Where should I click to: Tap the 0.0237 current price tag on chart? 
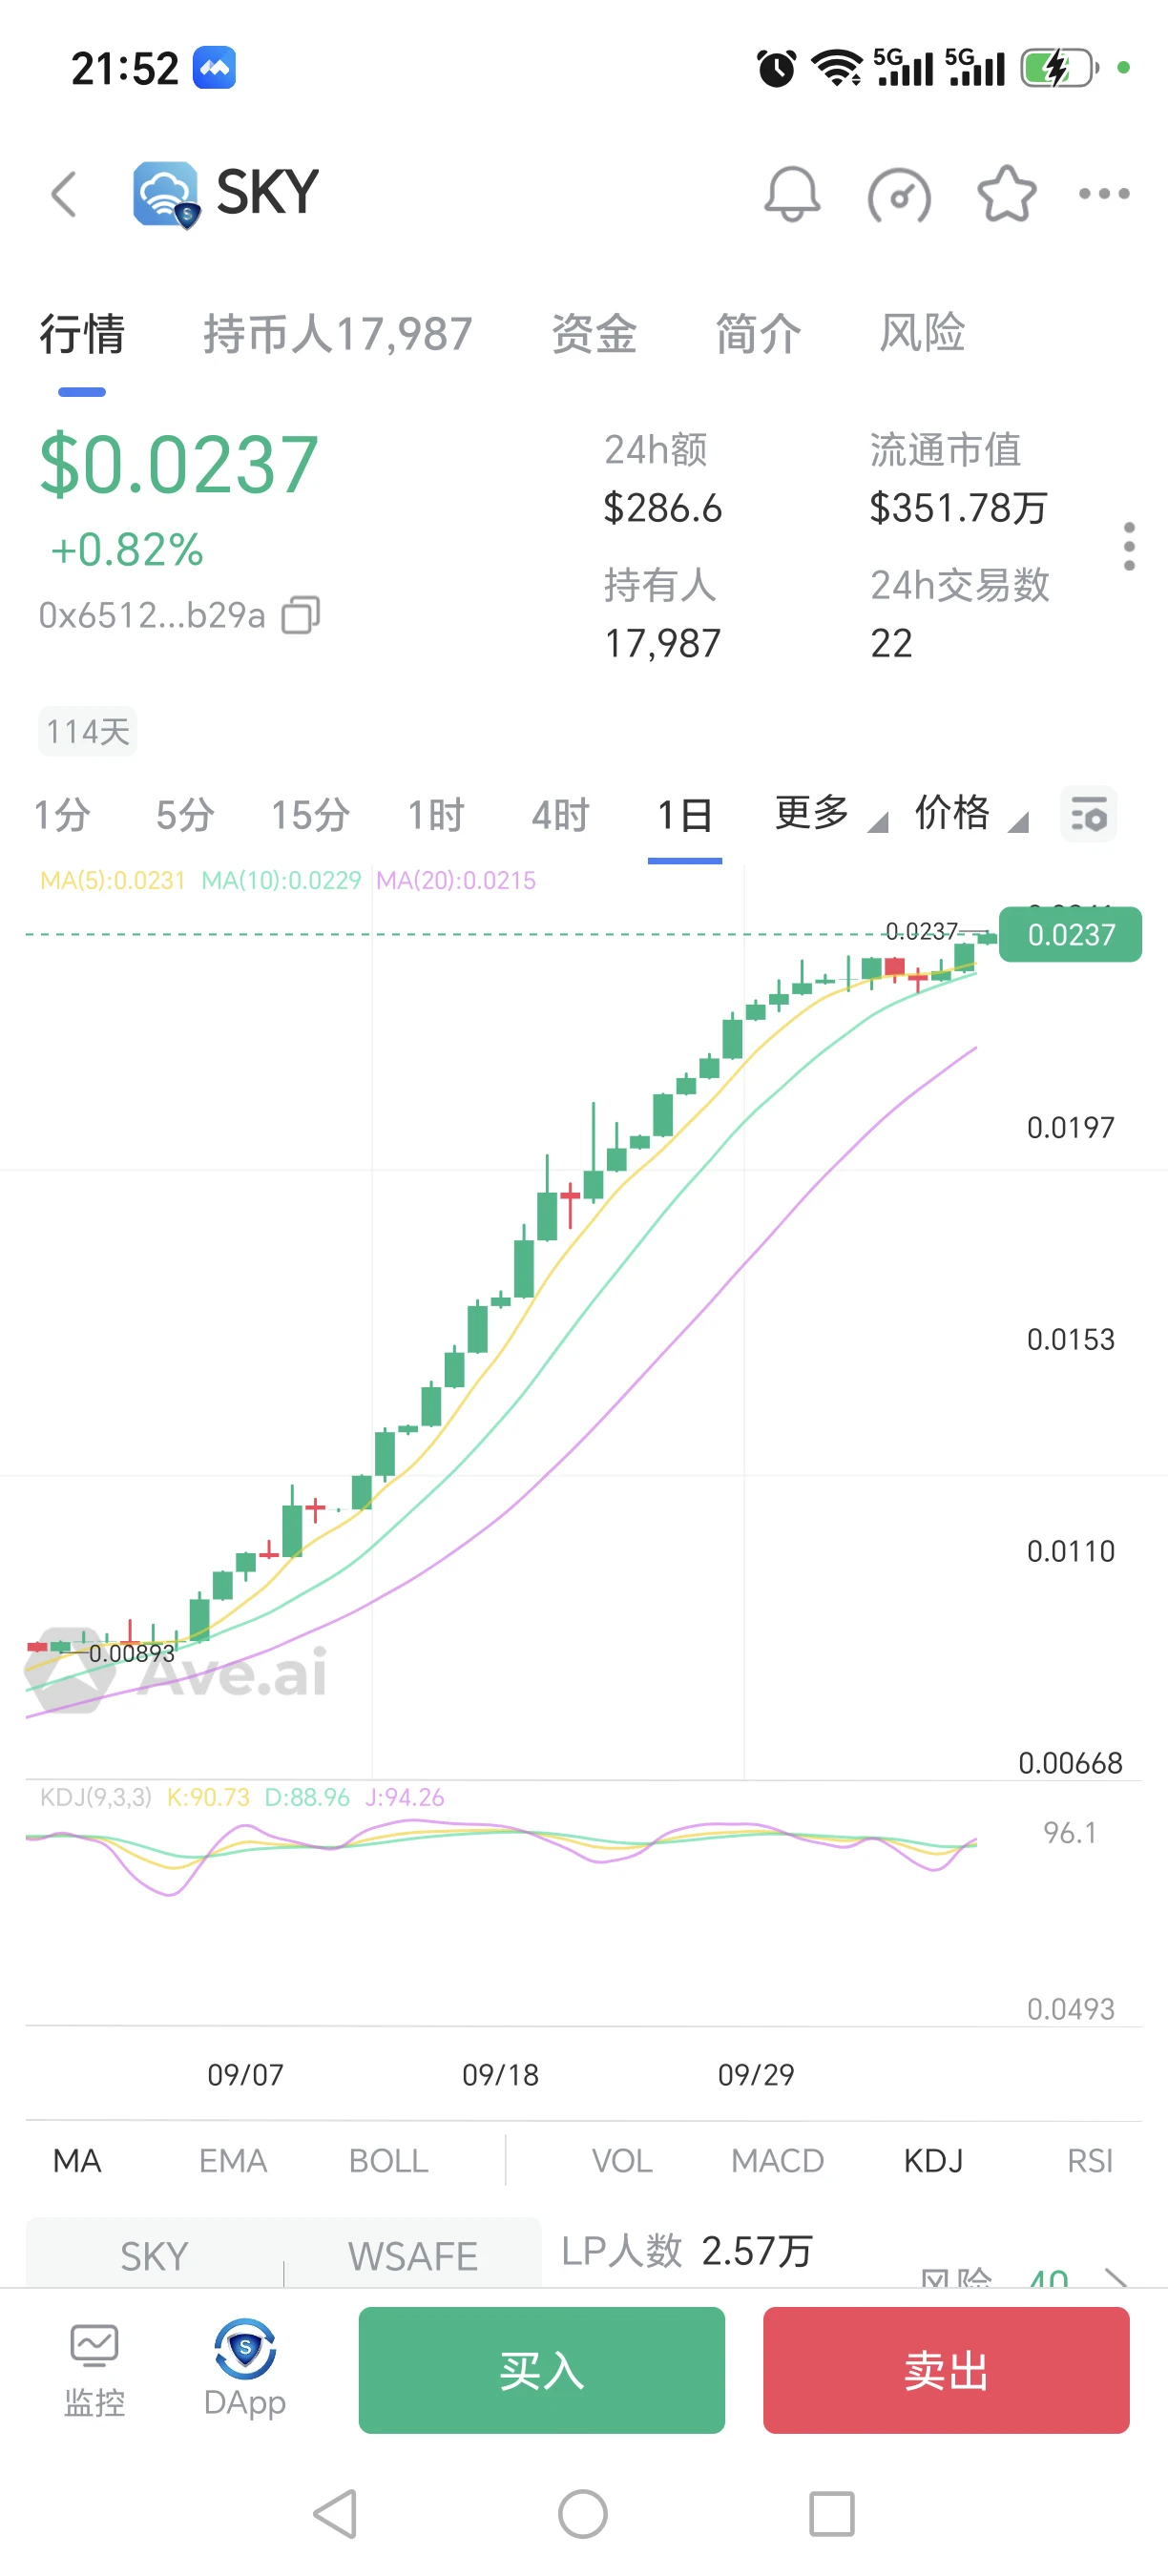point(1070,934)
